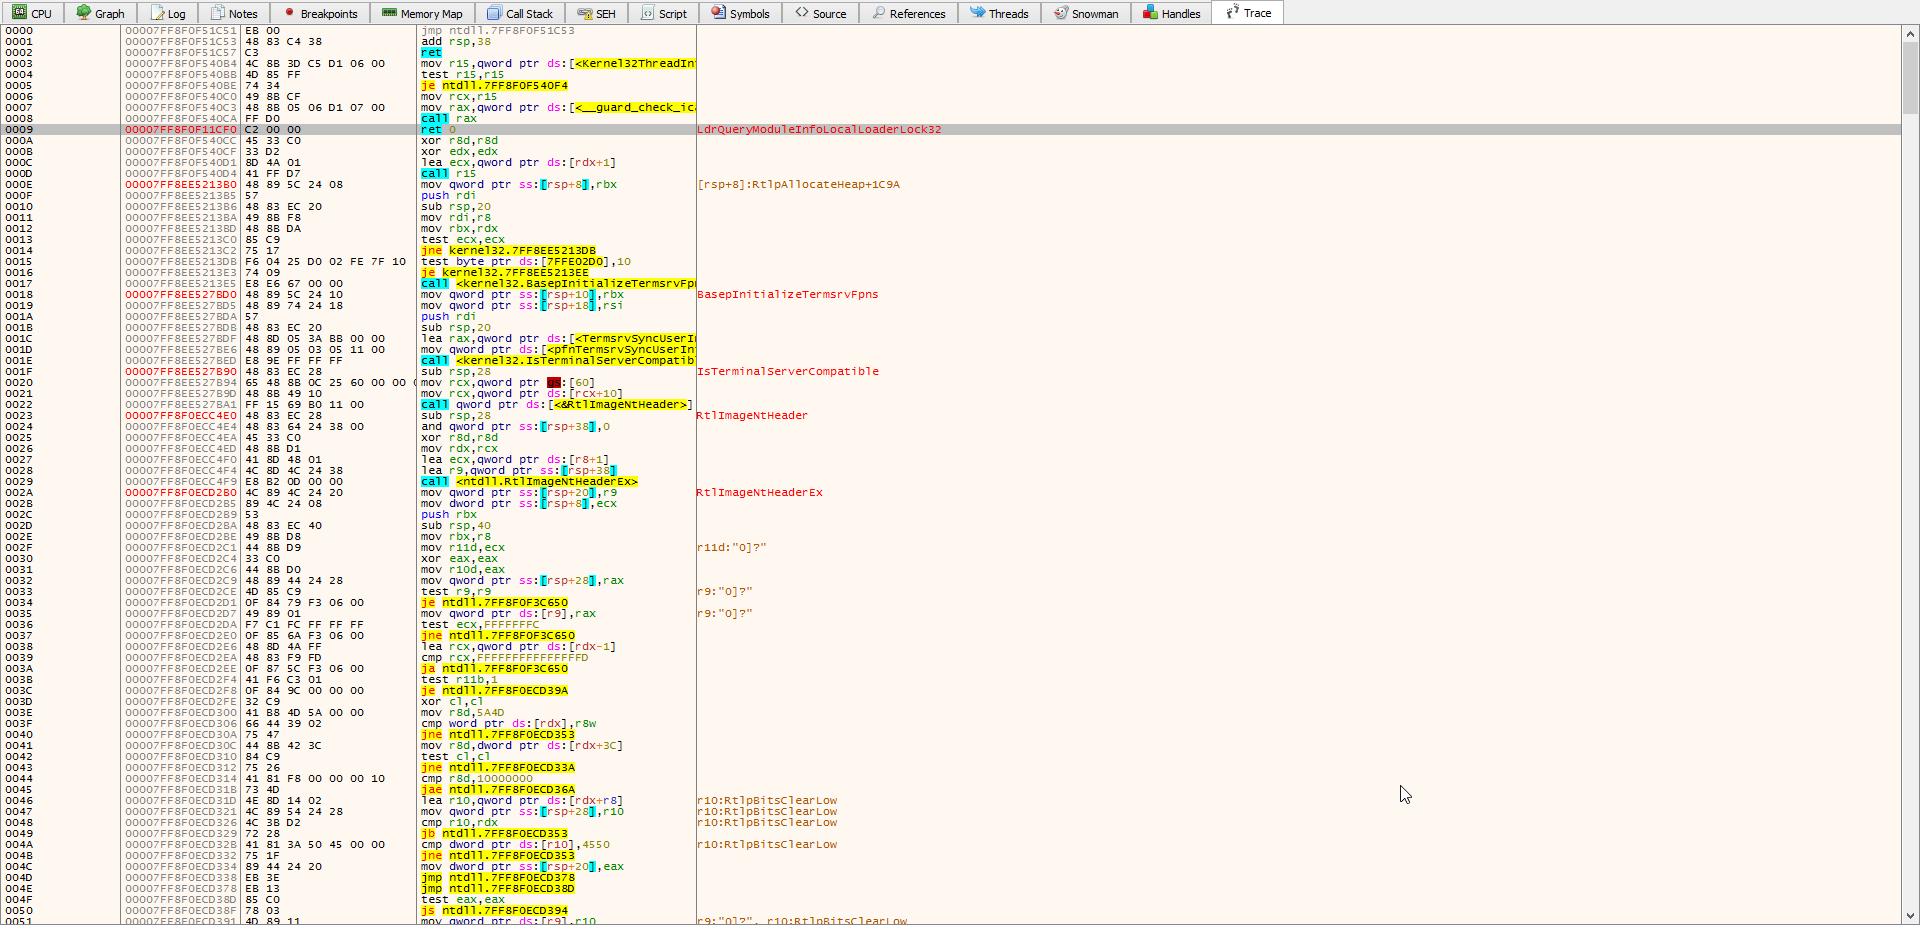The width and height of the screenshot is (1920, 925).
Task: Select the IsTerminalServerCompatible comment
Action: (788, 371)
